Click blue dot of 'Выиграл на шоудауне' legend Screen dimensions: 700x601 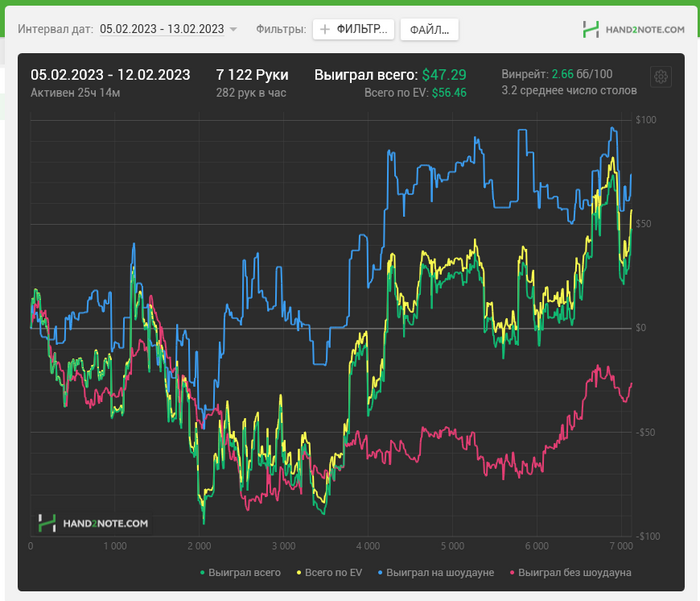click(380, 572)
